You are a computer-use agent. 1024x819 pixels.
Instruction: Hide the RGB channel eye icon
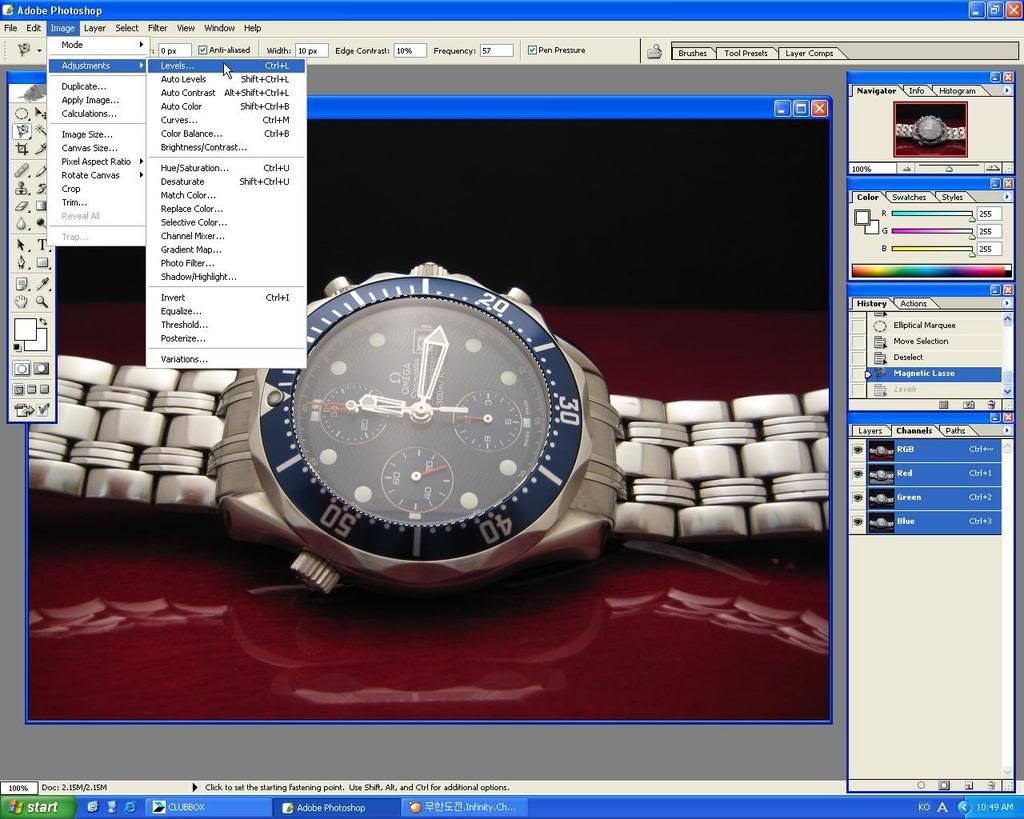point(858,450)
